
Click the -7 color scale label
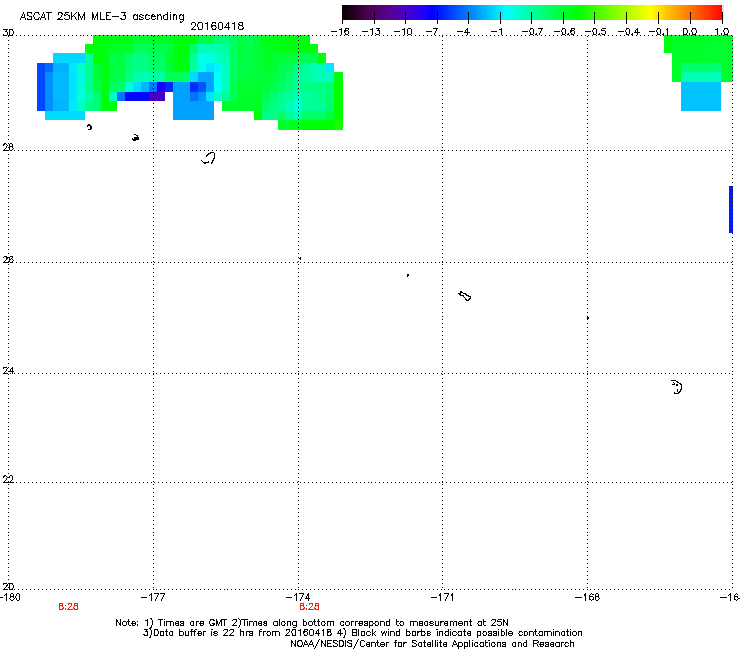432,32
